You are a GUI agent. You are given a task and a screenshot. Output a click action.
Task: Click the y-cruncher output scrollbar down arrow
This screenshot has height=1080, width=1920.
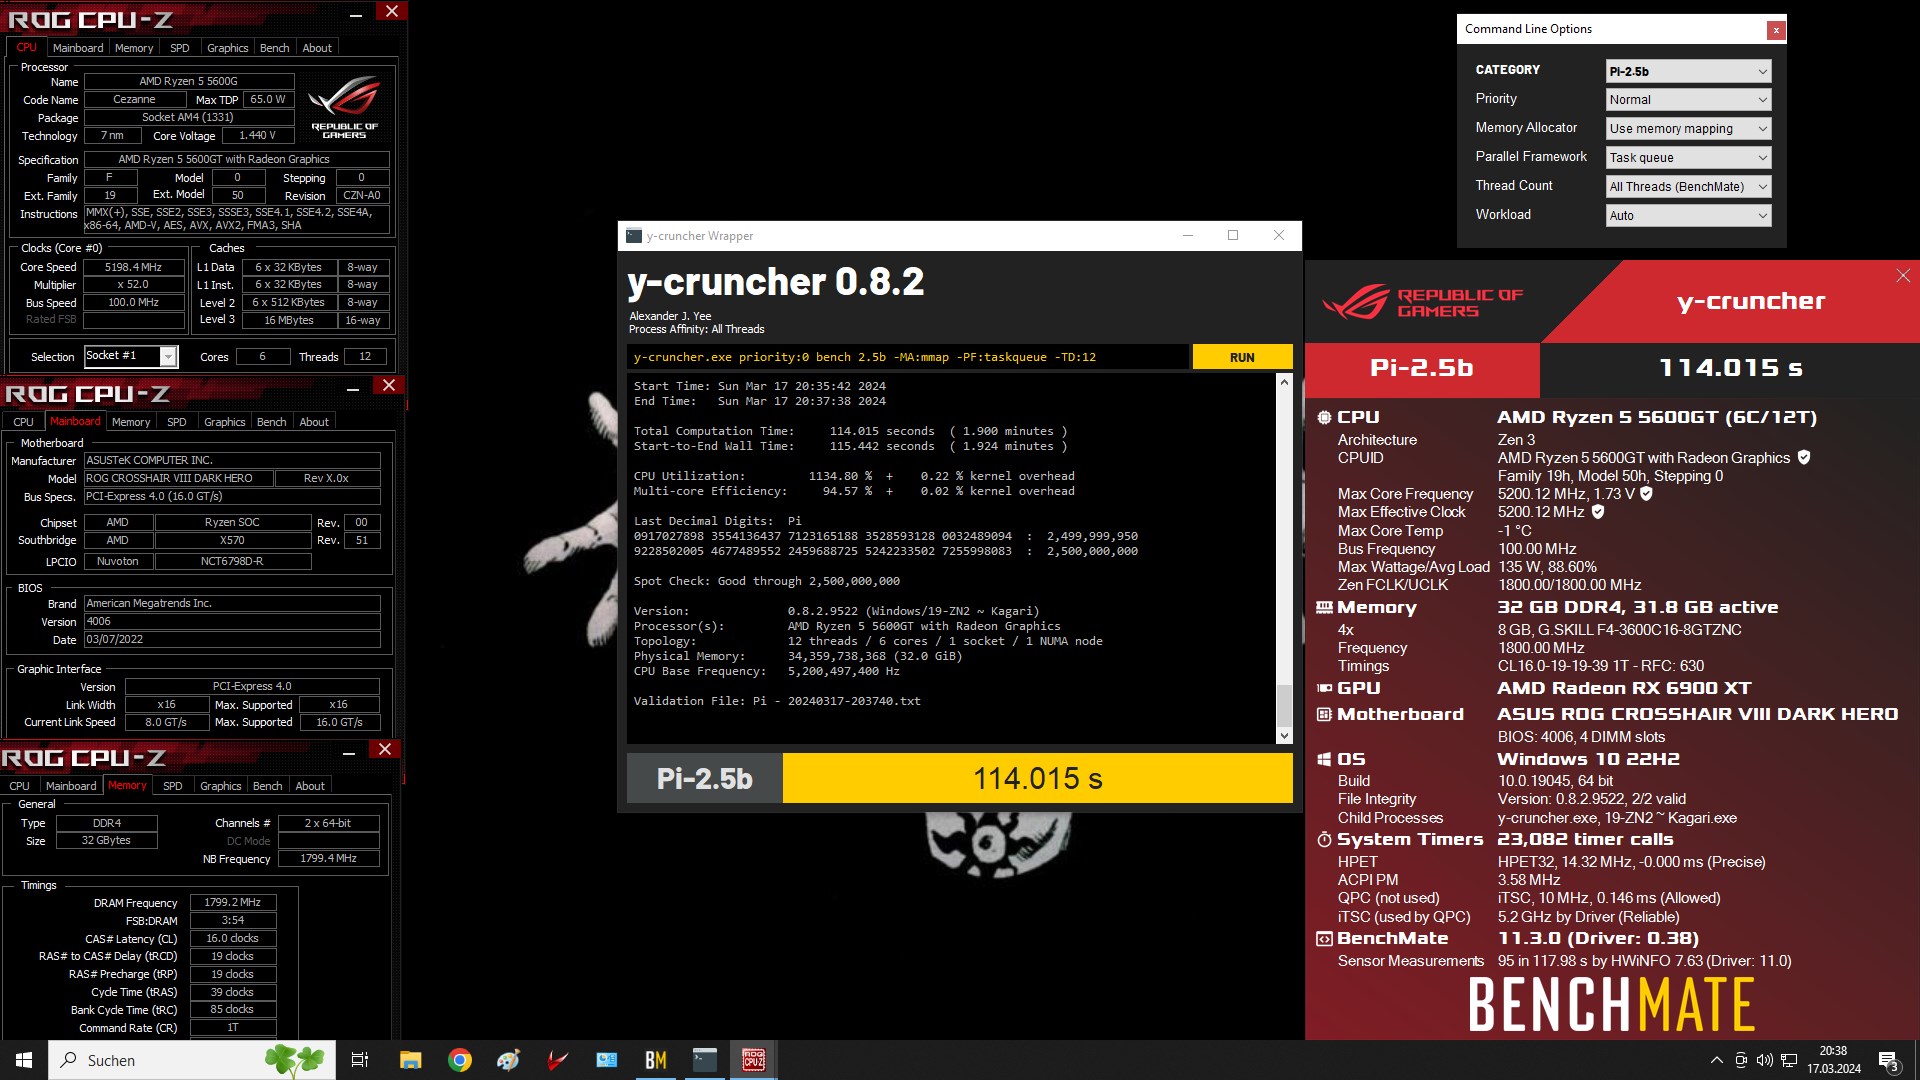pyautogui.click(x=1284, y=735)
